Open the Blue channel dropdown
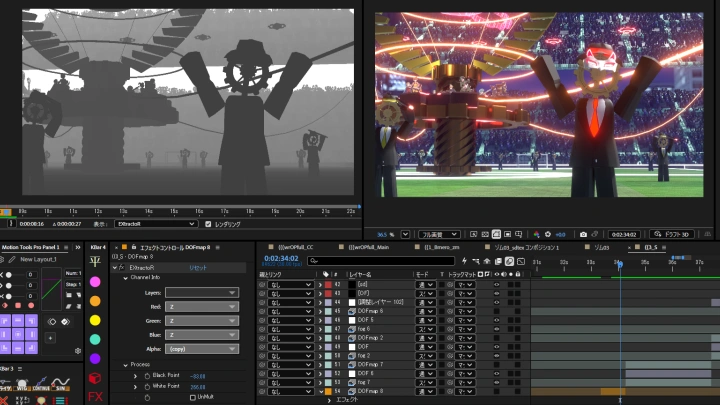 click(202, 335)
